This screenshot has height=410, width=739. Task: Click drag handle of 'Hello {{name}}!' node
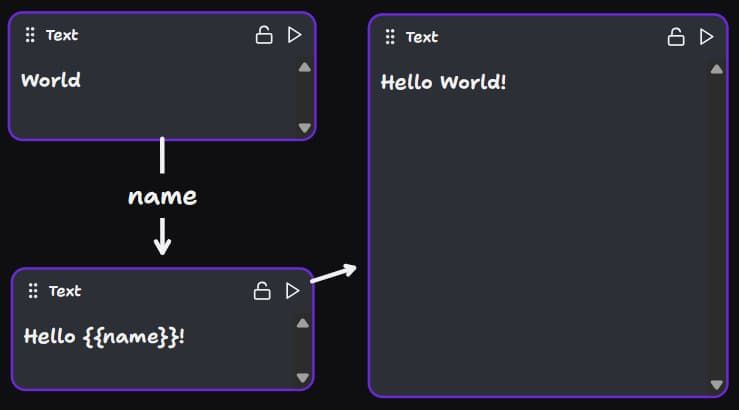(33, 291)
